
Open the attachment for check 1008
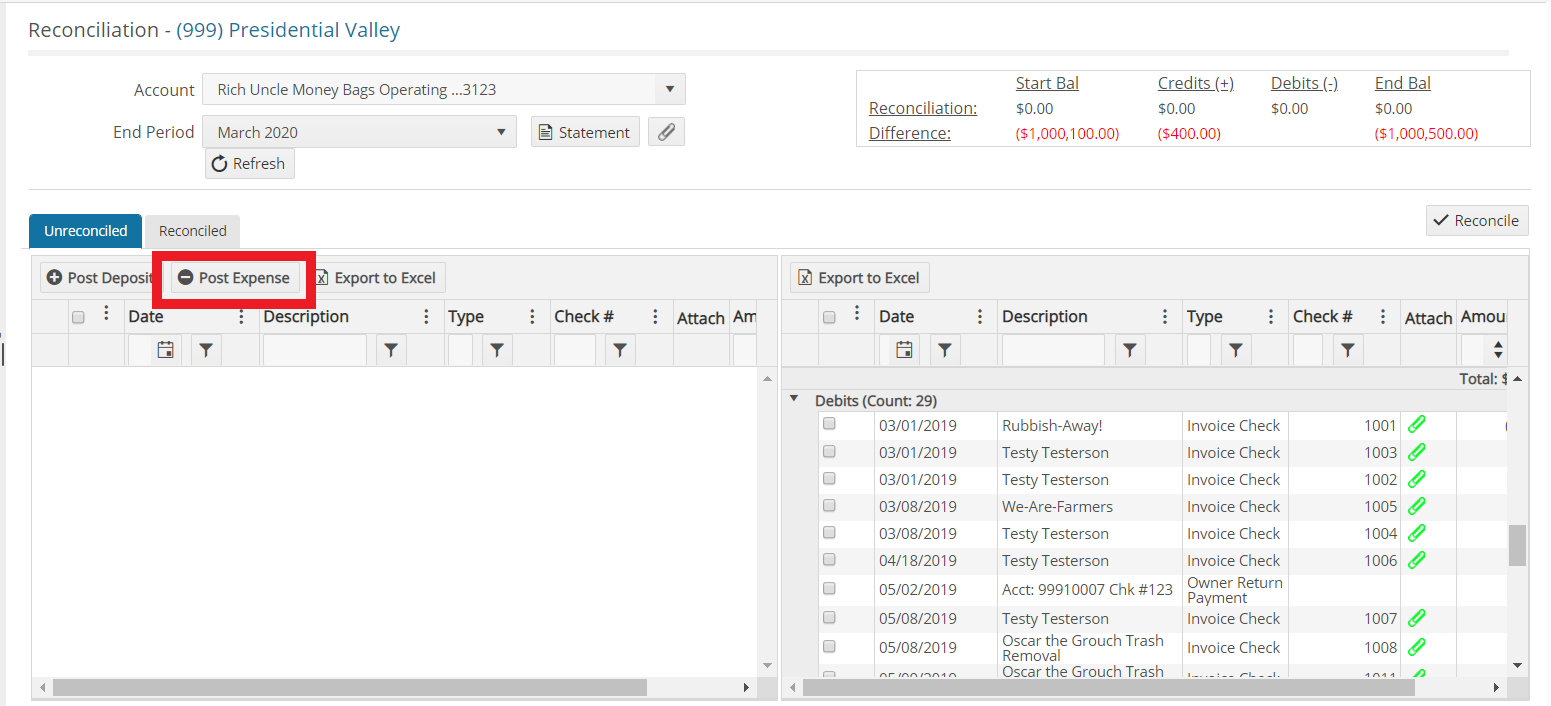point(1416,647)
